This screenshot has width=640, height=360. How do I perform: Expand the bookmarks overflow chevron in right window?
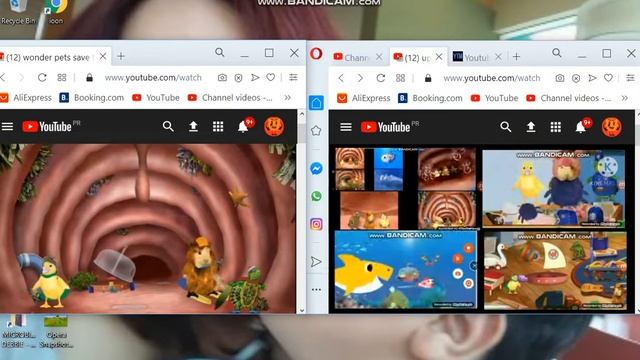[x=625, y=98]
